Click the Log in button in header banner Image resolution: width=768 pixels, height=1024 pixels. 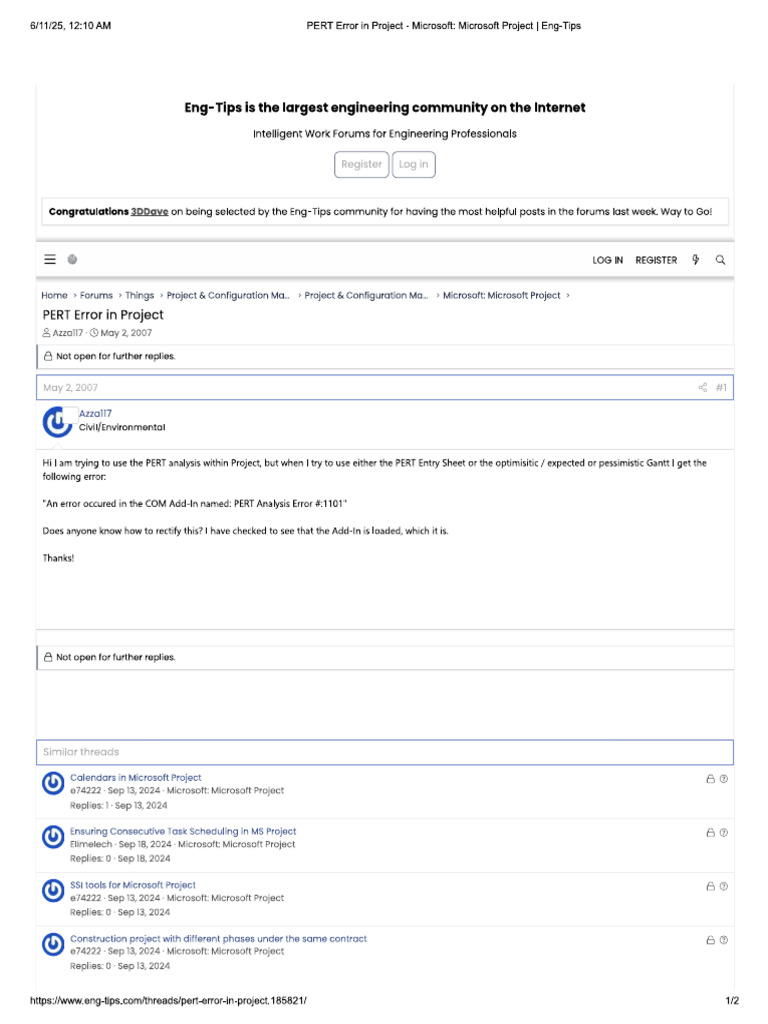click(413, 165)
